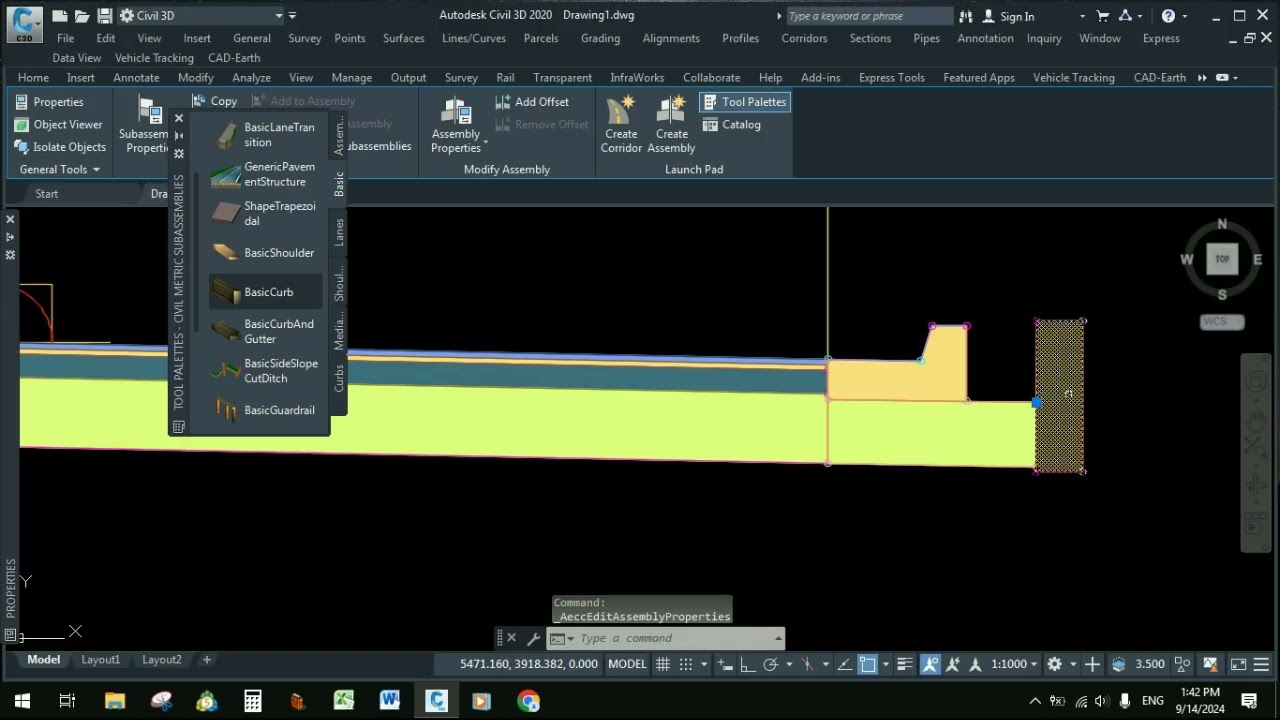Image resolution: width=1280 pixels, height=720 pixels.
Task: Click the New drawing icon in quick access toolbar
Action: [61, 16]
